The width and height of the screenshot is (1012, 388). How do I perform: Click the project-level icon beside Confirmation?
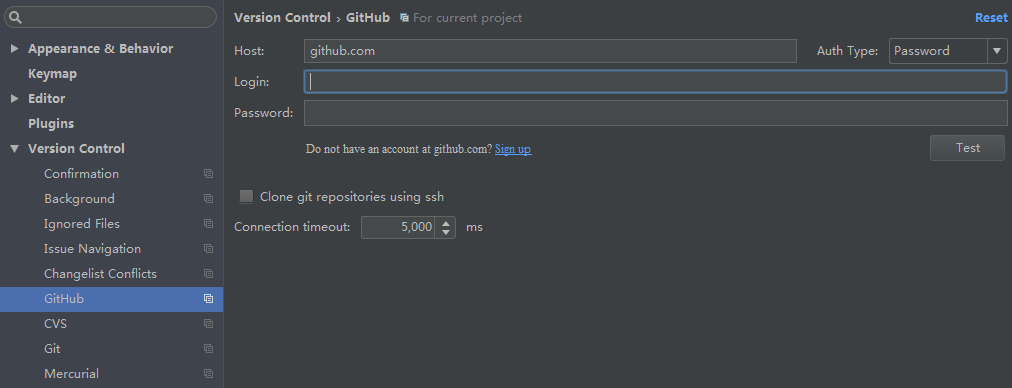point(208,174)
